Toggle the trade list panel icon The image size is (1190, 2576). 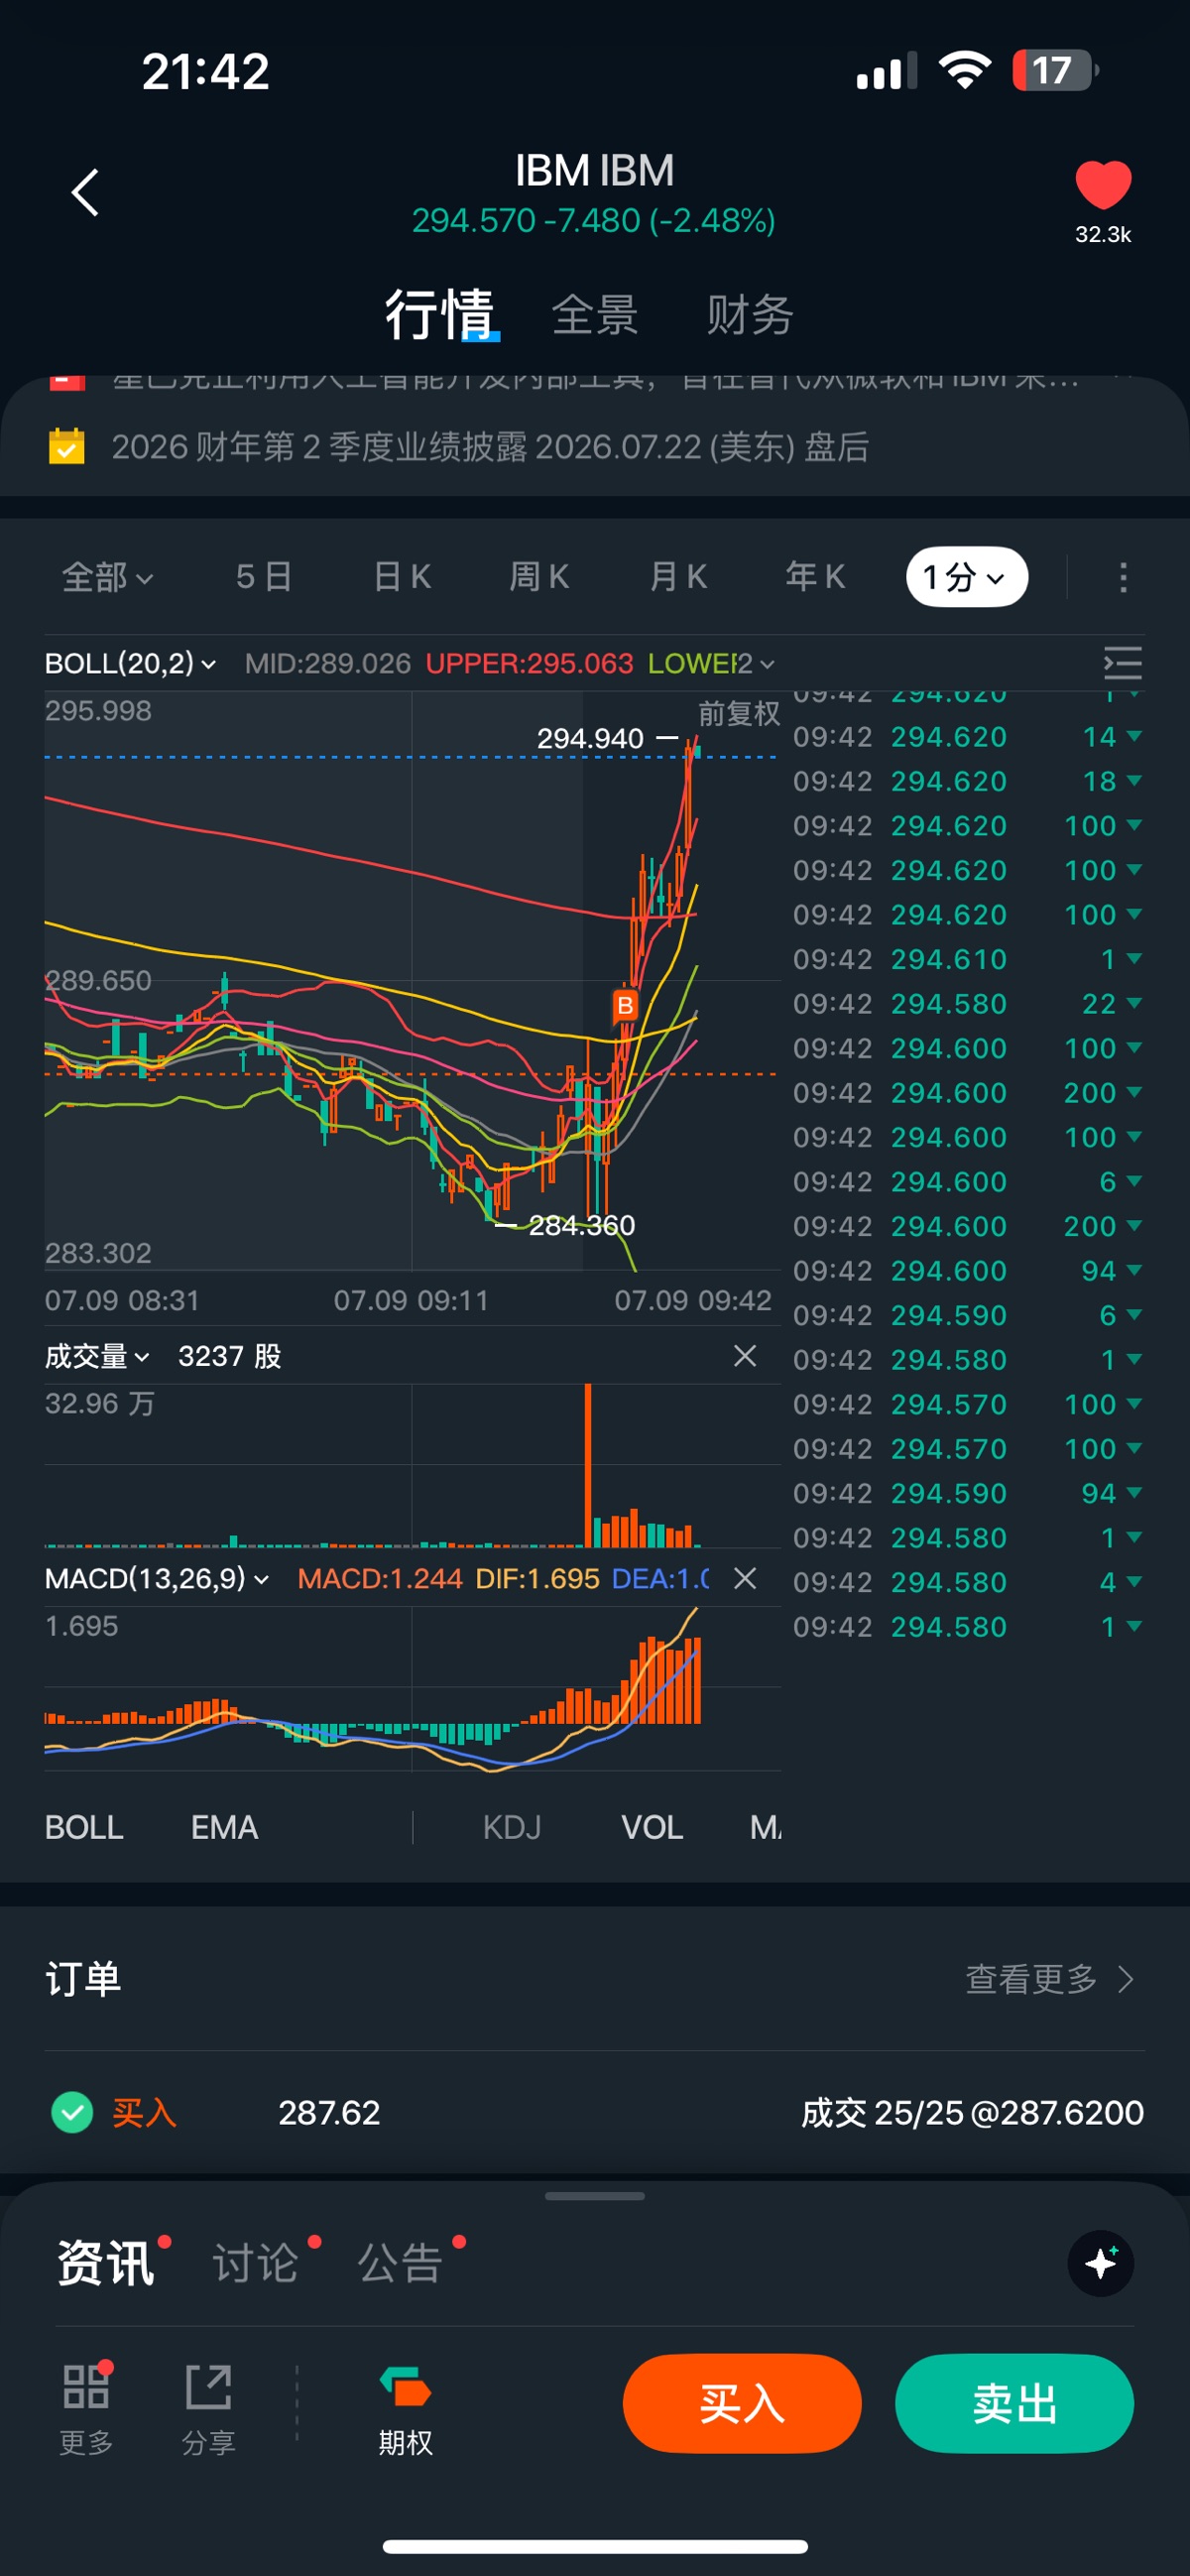point(1122,663)
